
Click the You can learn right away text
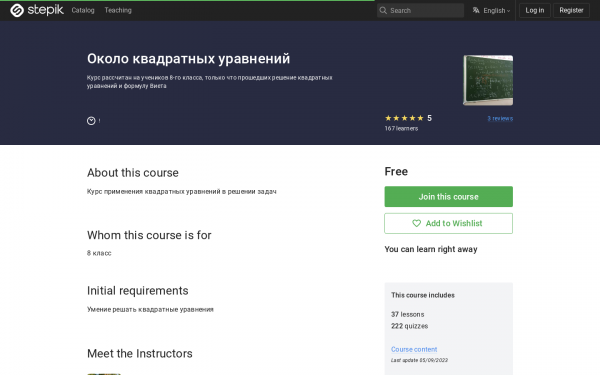[x=431, y=249]
